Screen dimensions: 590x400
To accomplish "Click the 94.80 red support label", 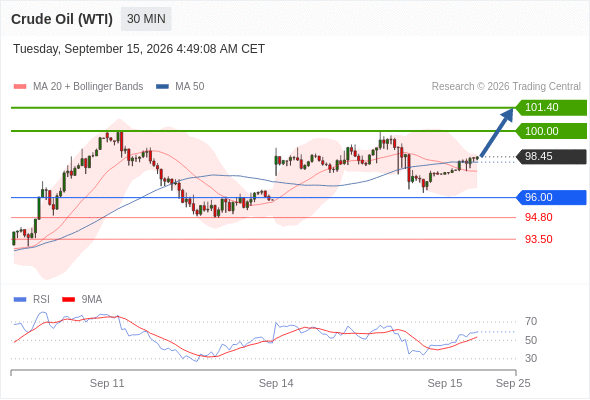I will click(538, 217).
